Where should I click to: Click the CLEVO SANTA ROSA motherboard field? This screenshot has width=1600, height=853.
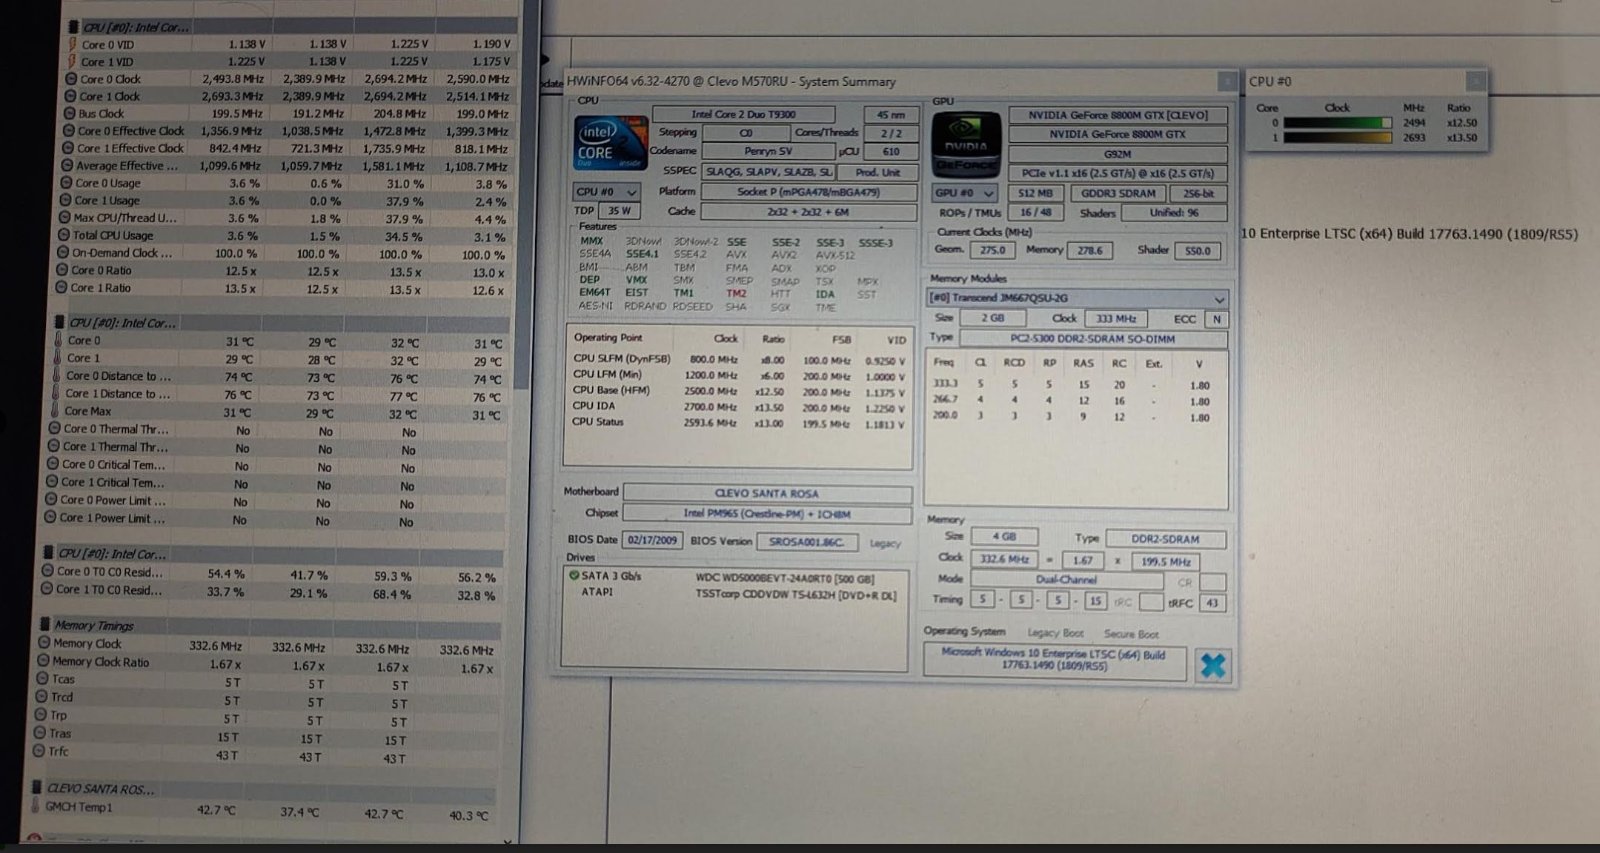(767, 493)
